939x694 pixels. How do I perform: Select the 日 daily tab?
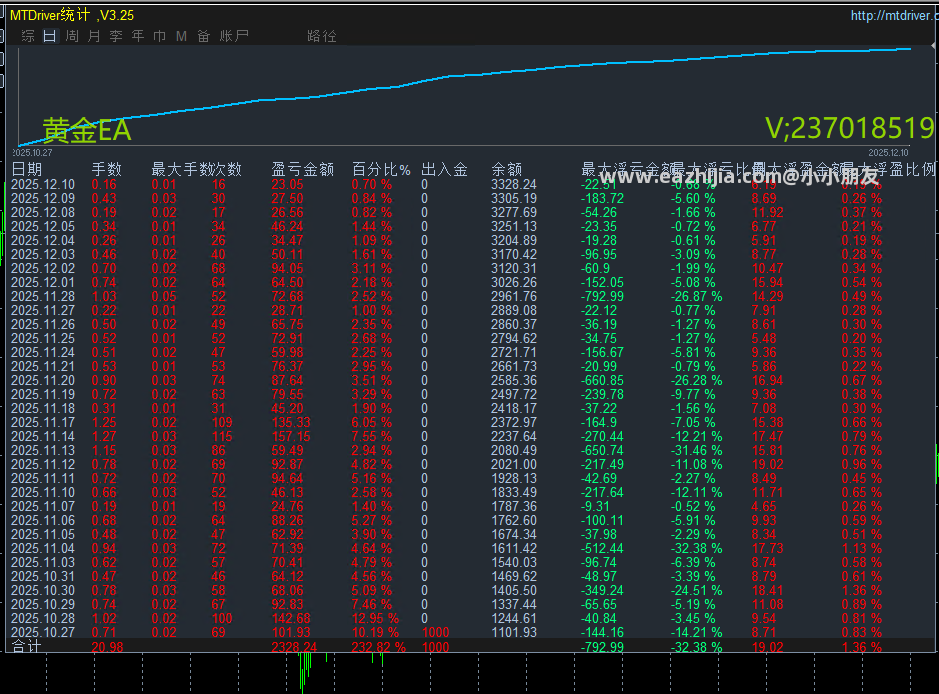point(50,36)
